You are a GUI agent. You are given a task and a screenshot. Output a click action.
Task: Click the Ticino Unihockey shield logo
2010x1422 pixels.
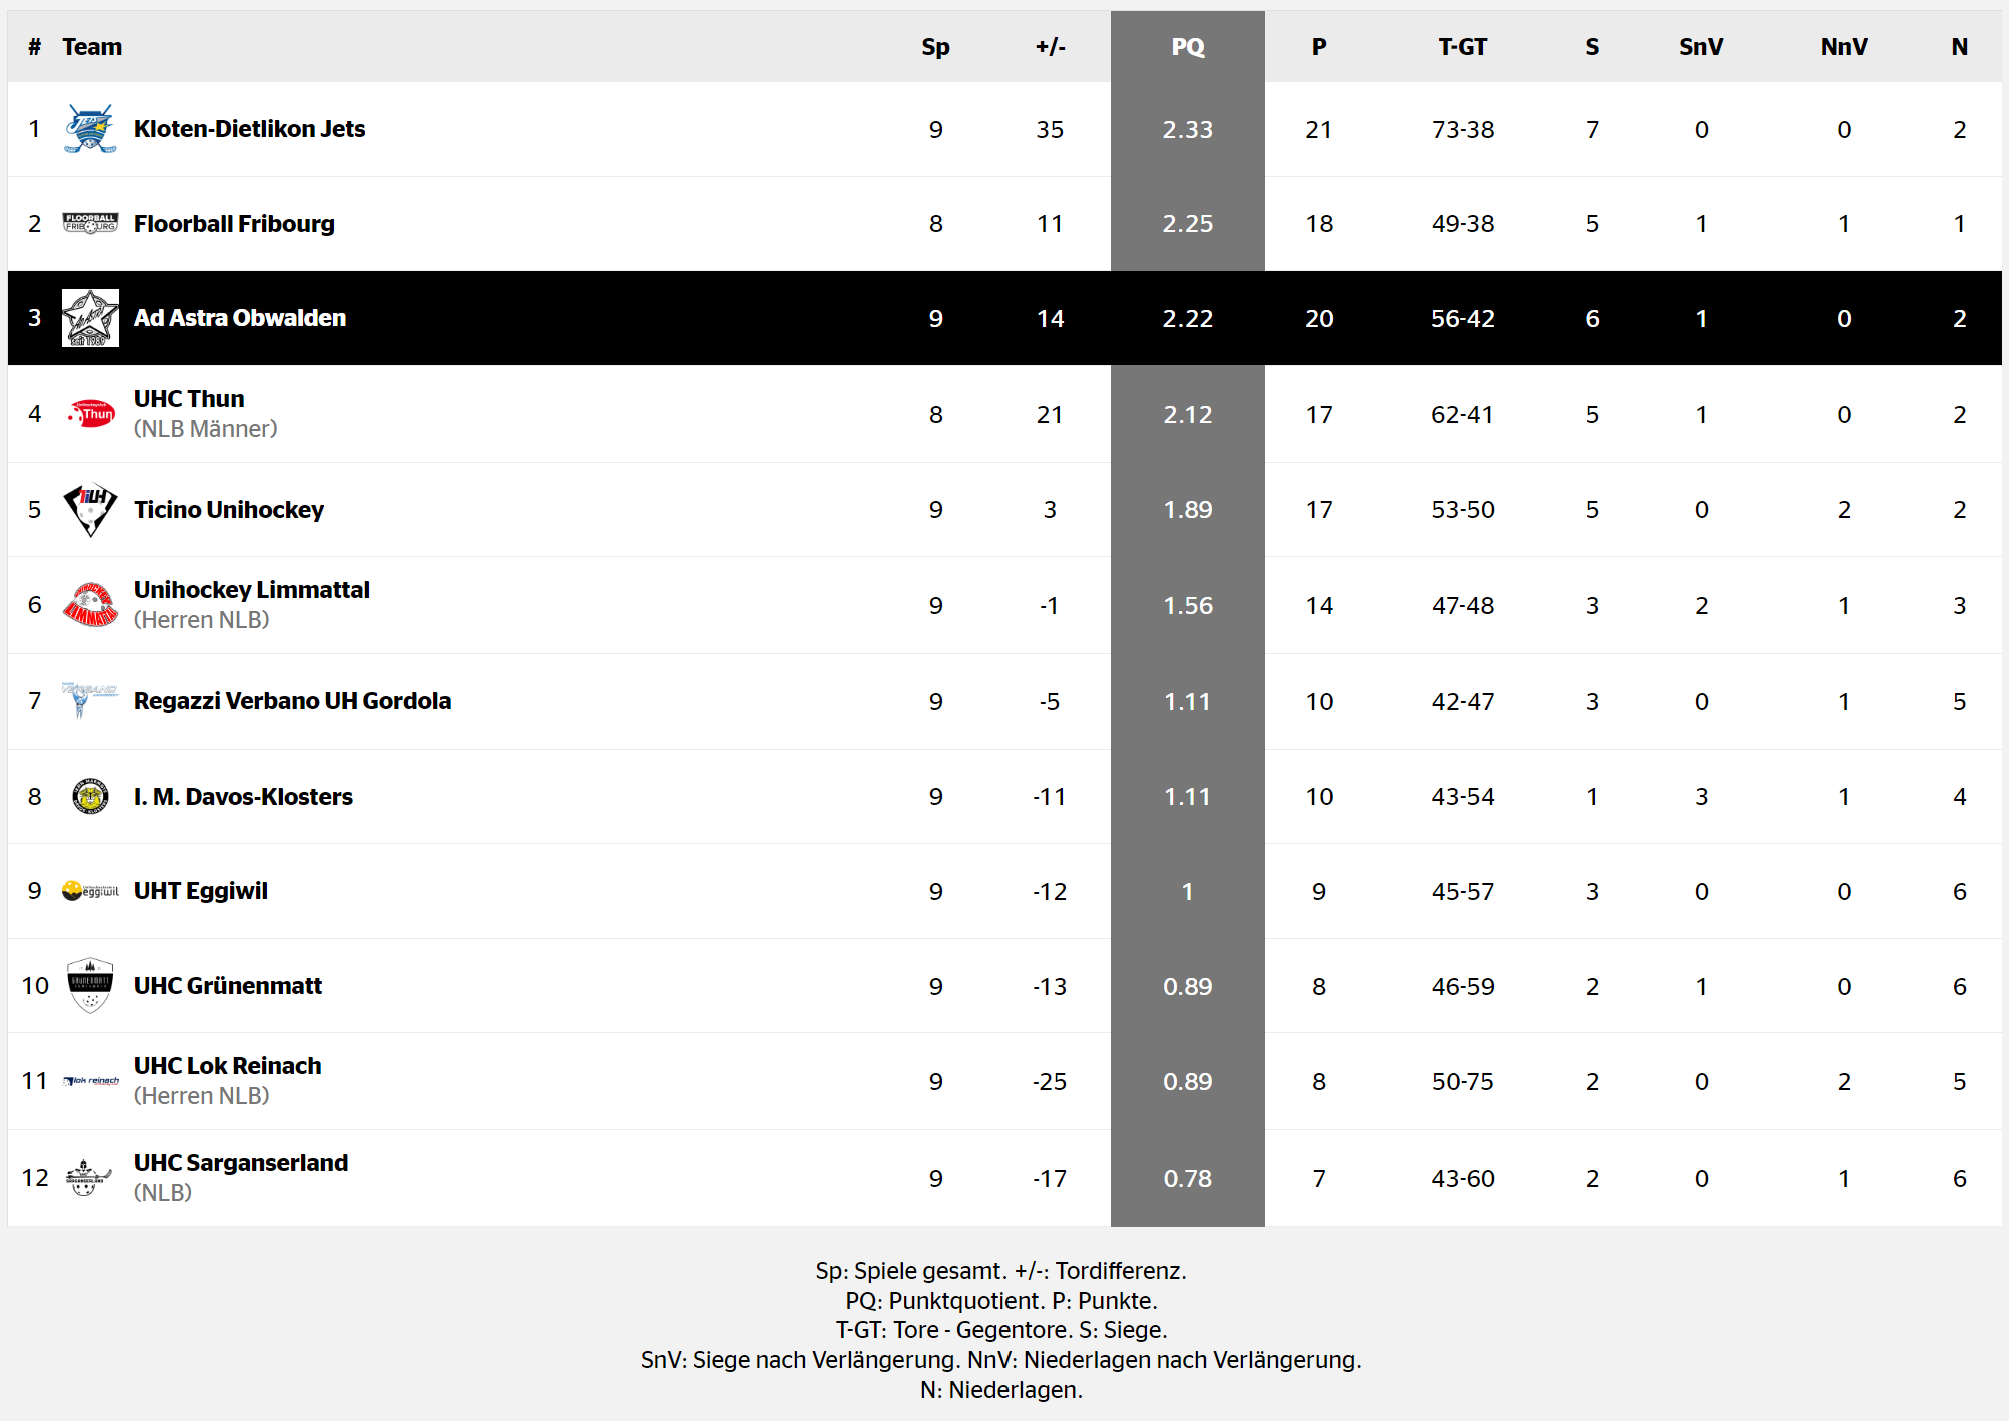coord(90,509)
